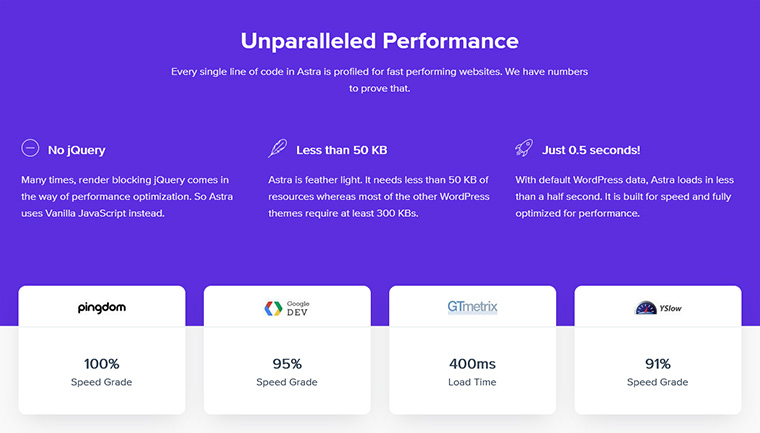Click the Load Time label under 400ms
The height and width of the screenshot is (433, 760).
[x=472, y=382]
